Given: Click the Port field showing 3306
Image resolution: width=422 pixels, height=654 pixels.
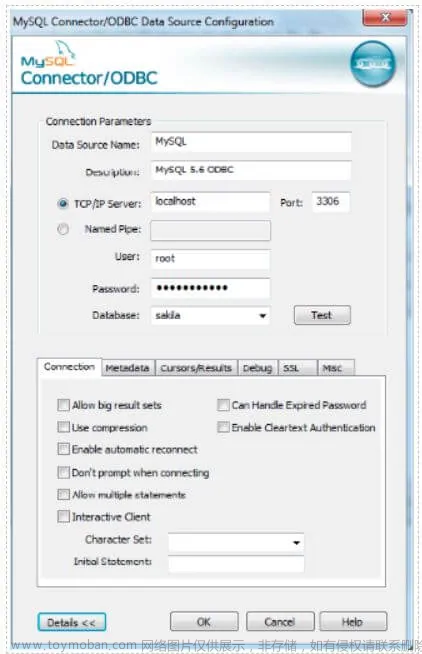Looking at the screenshot, I should (x=331, y=202).
